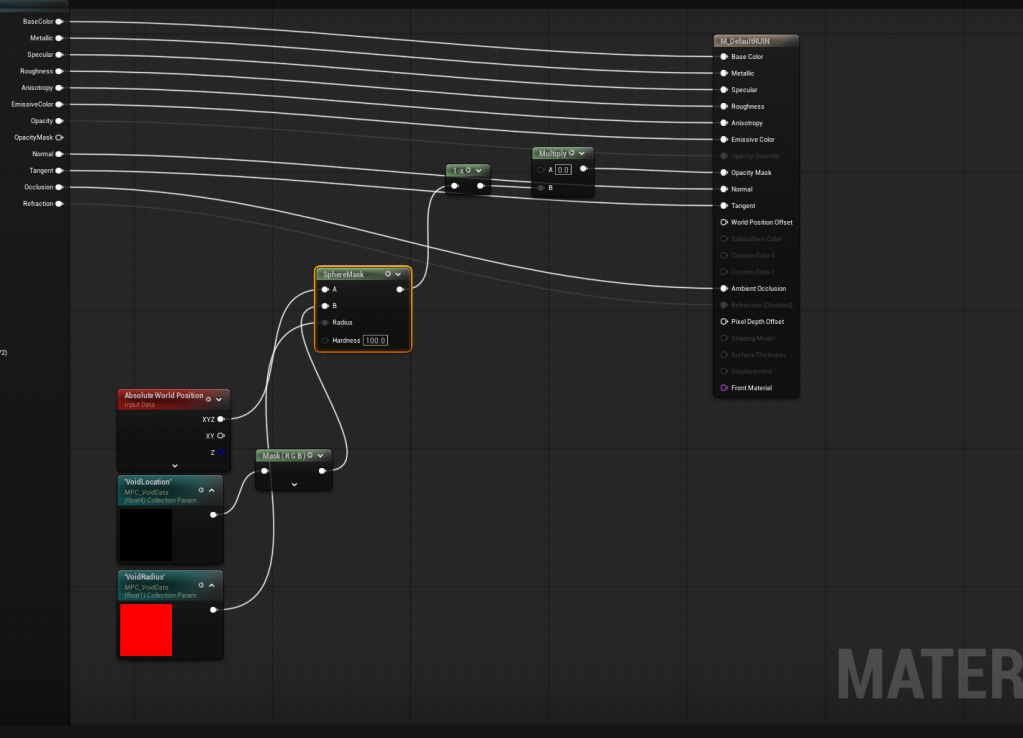Click the XYZ output pin on Absolute World Position
The height and width of the screenshot is (738, 1023).
(220, 419)
